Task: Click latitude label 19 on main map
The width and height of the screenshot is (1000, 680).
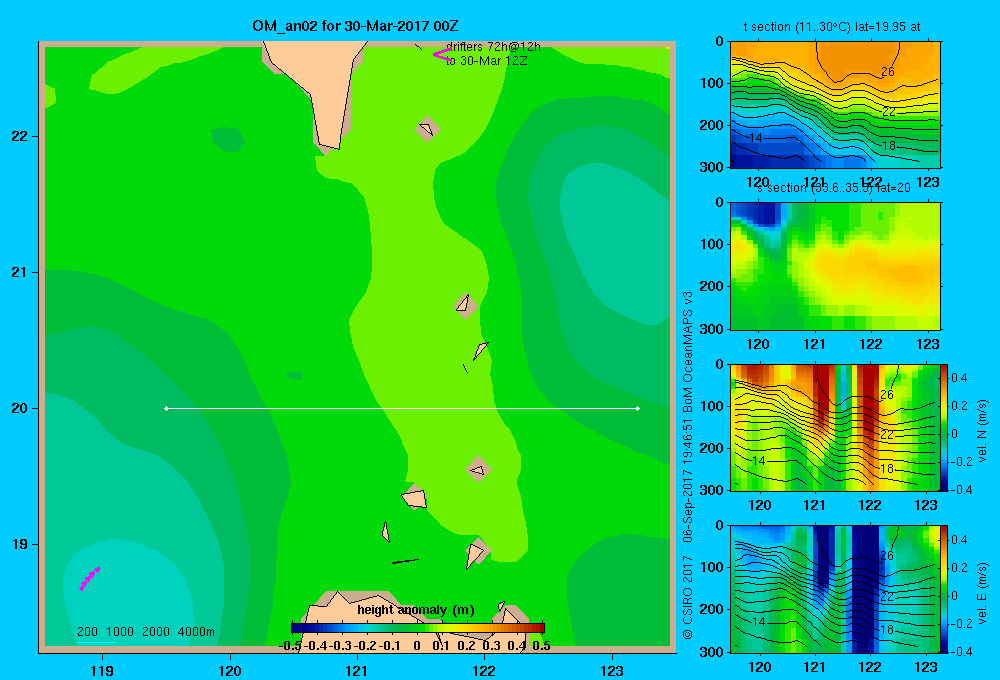Action: coord(19,544)
